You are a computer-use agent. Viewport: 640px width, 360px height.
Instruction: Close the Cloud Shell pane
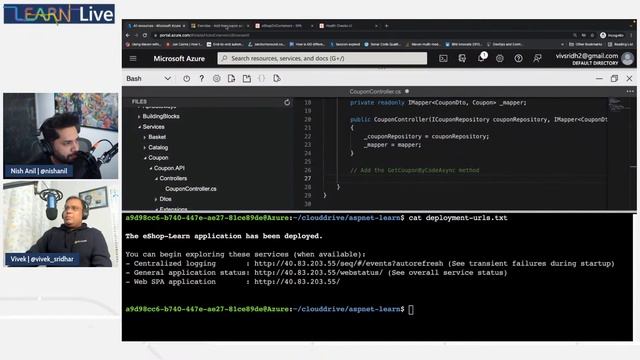pyautogui.click(x=629, y=78)
